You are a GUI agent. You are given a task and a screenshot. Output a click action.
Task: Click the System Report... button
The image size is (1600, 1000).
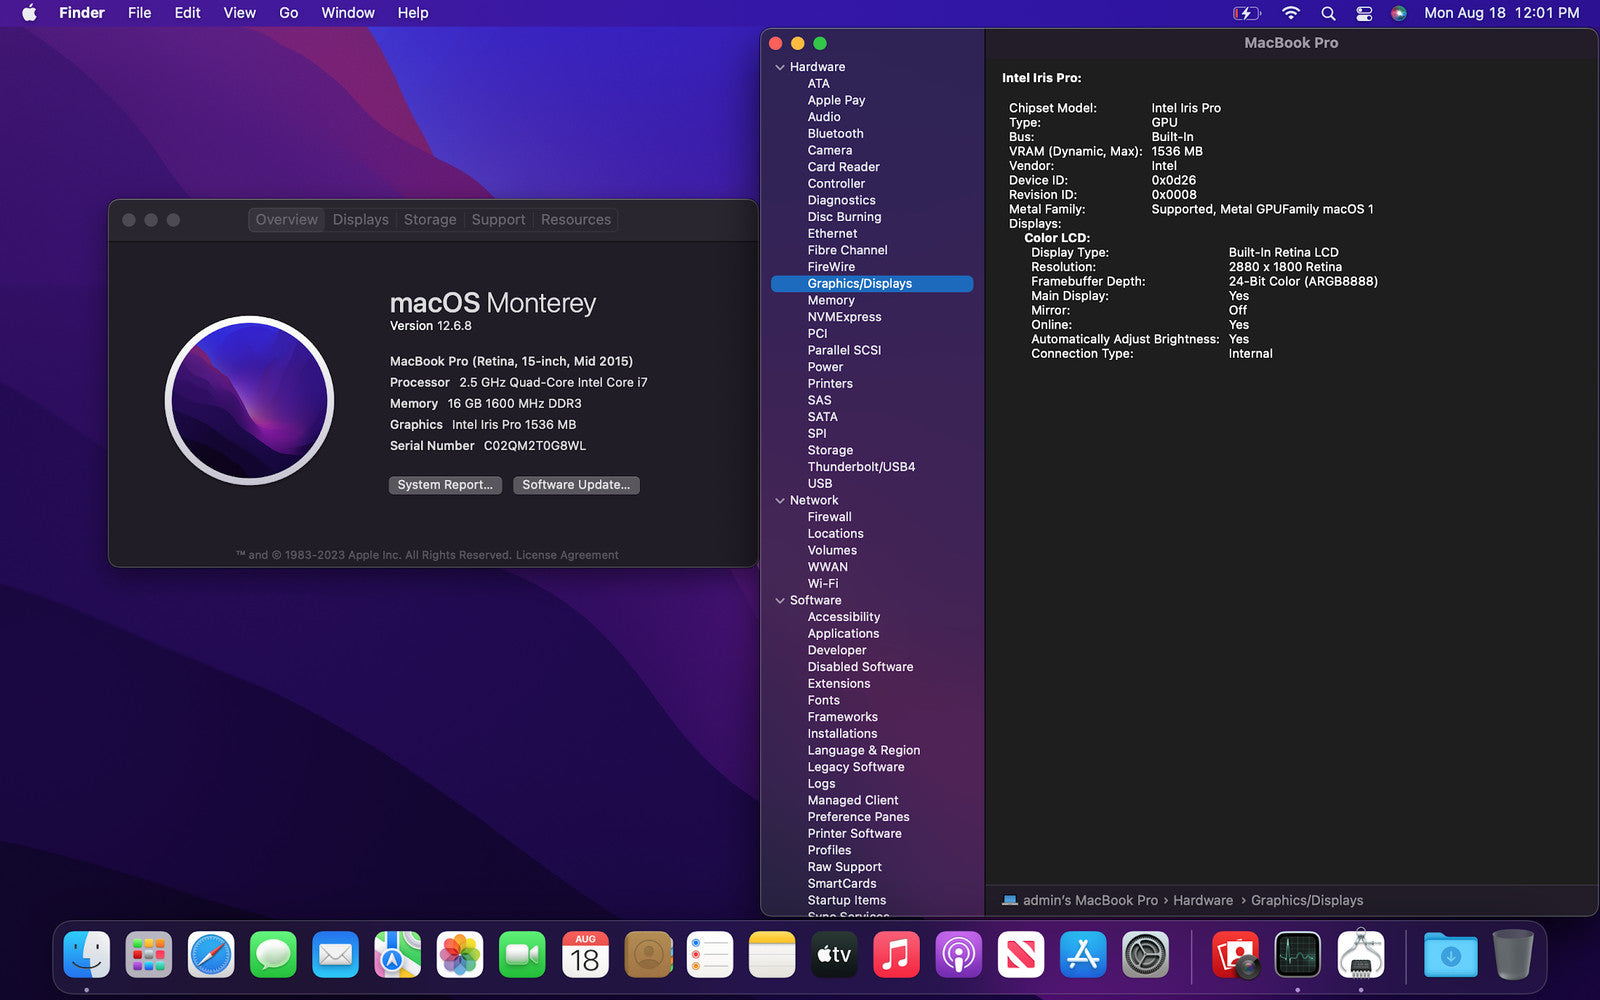[x=445, y=485]
